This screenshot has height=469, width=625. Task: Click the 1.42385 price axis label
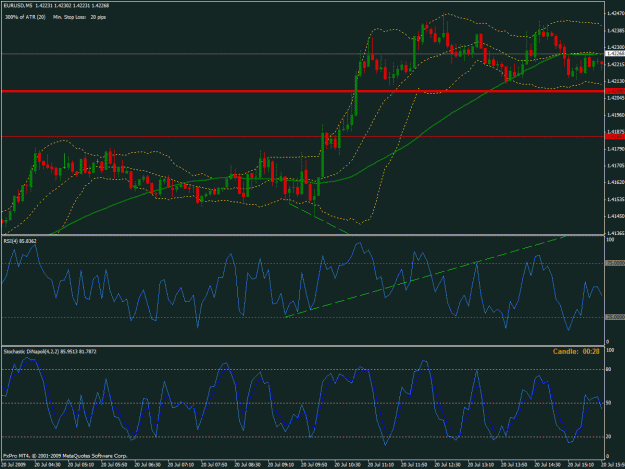616,30
